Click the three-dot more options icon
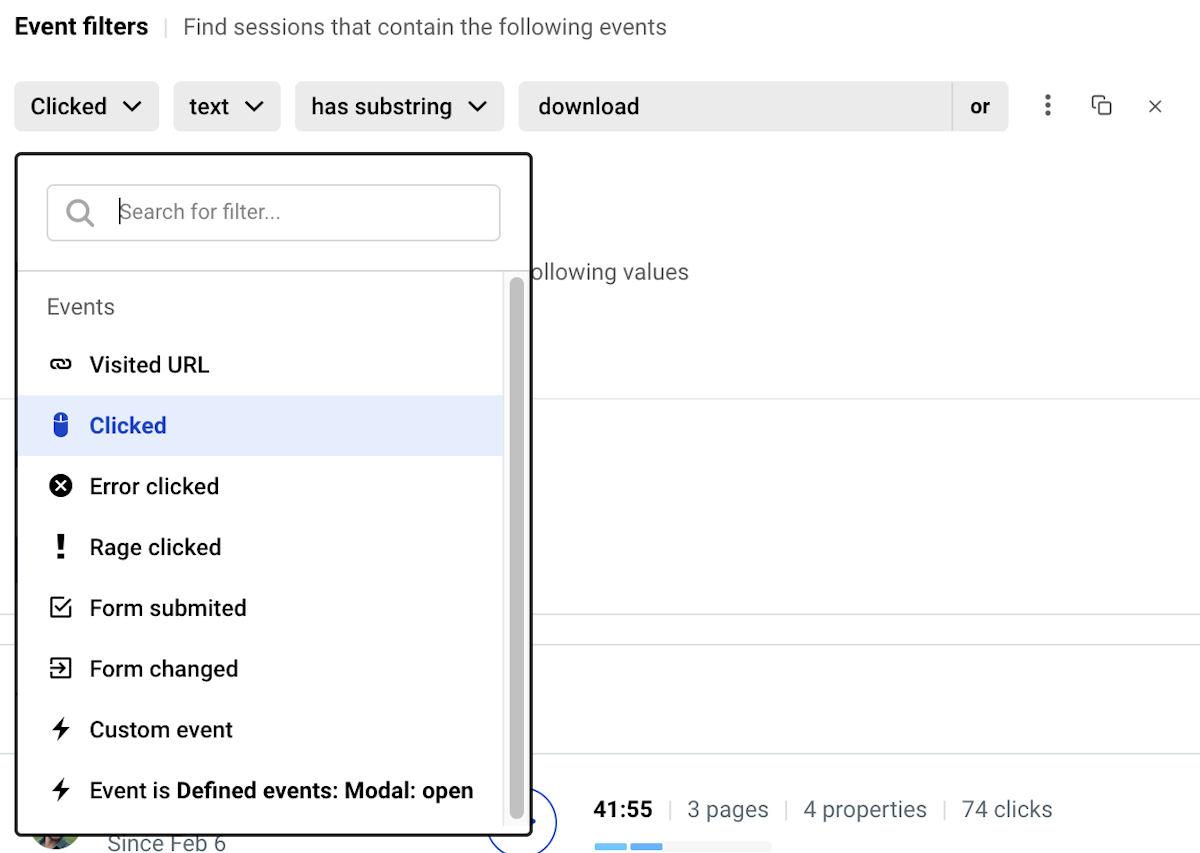The image size is (1200, 853). 1047,106
